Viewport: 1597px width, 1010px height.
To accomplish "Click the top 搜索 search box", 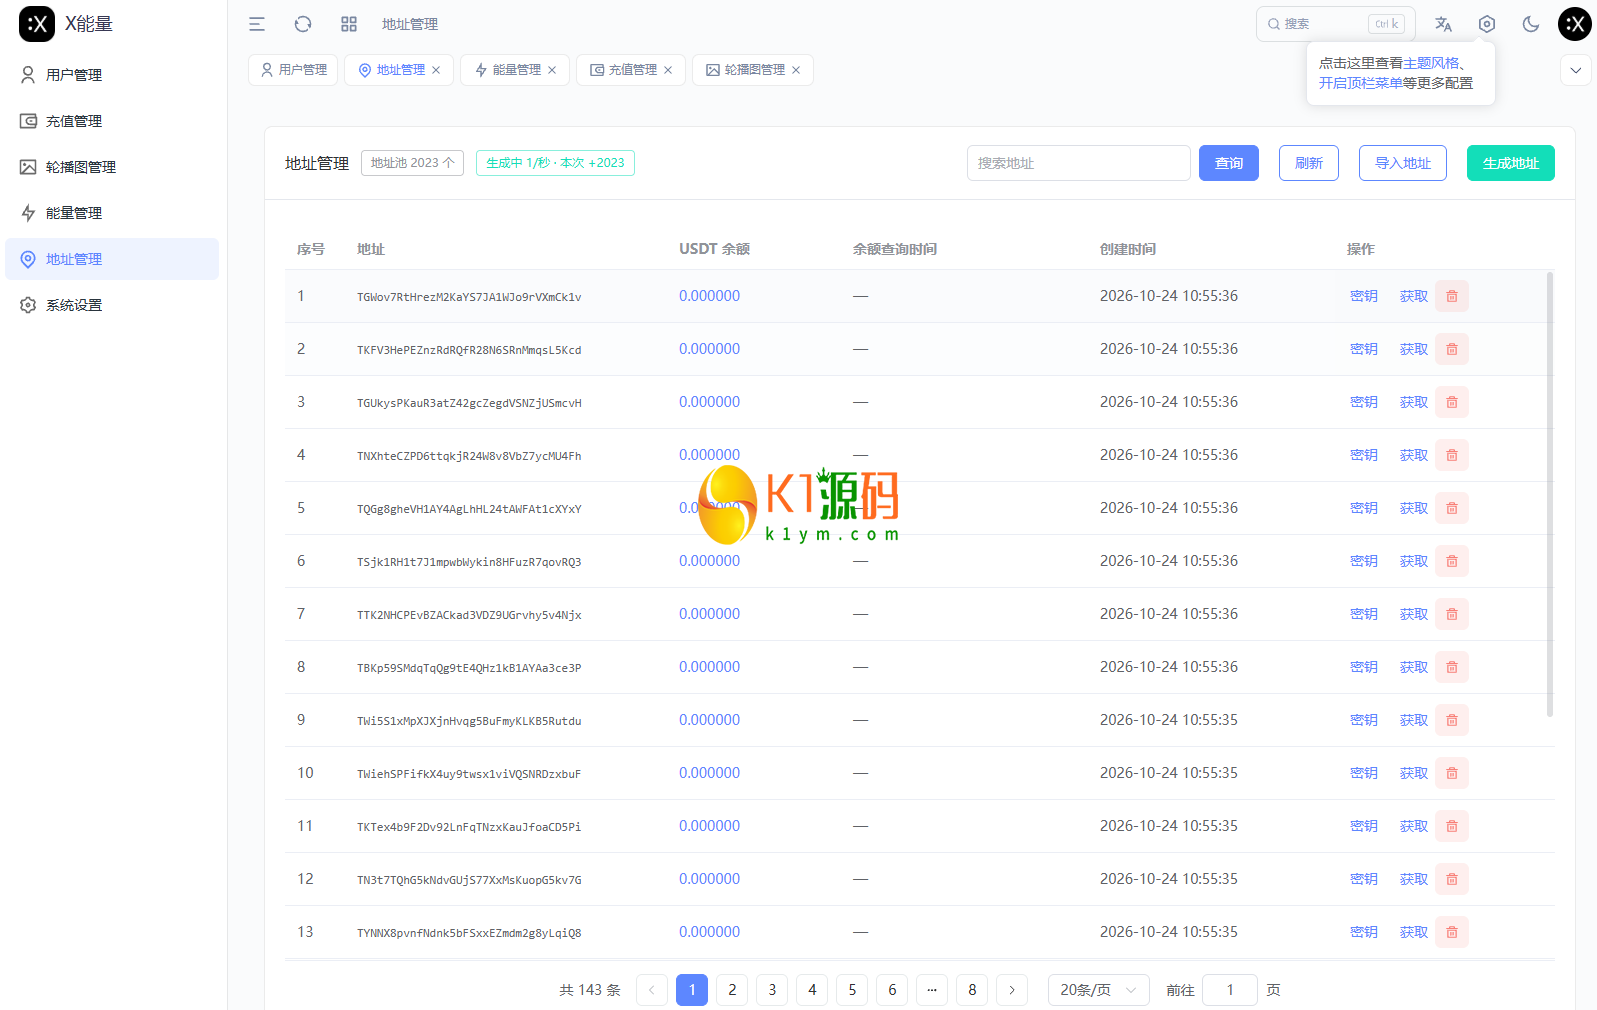I will [1336, 24].
